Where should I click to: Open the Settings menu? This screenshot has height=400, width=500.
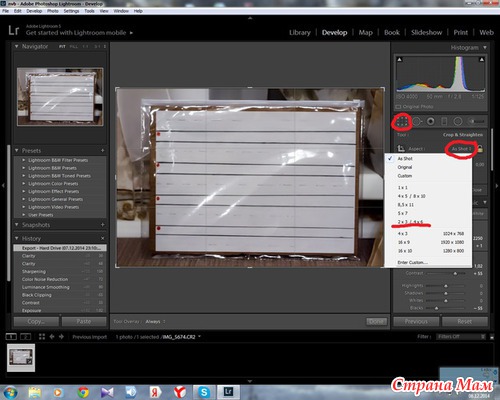[x=71, y=11]
